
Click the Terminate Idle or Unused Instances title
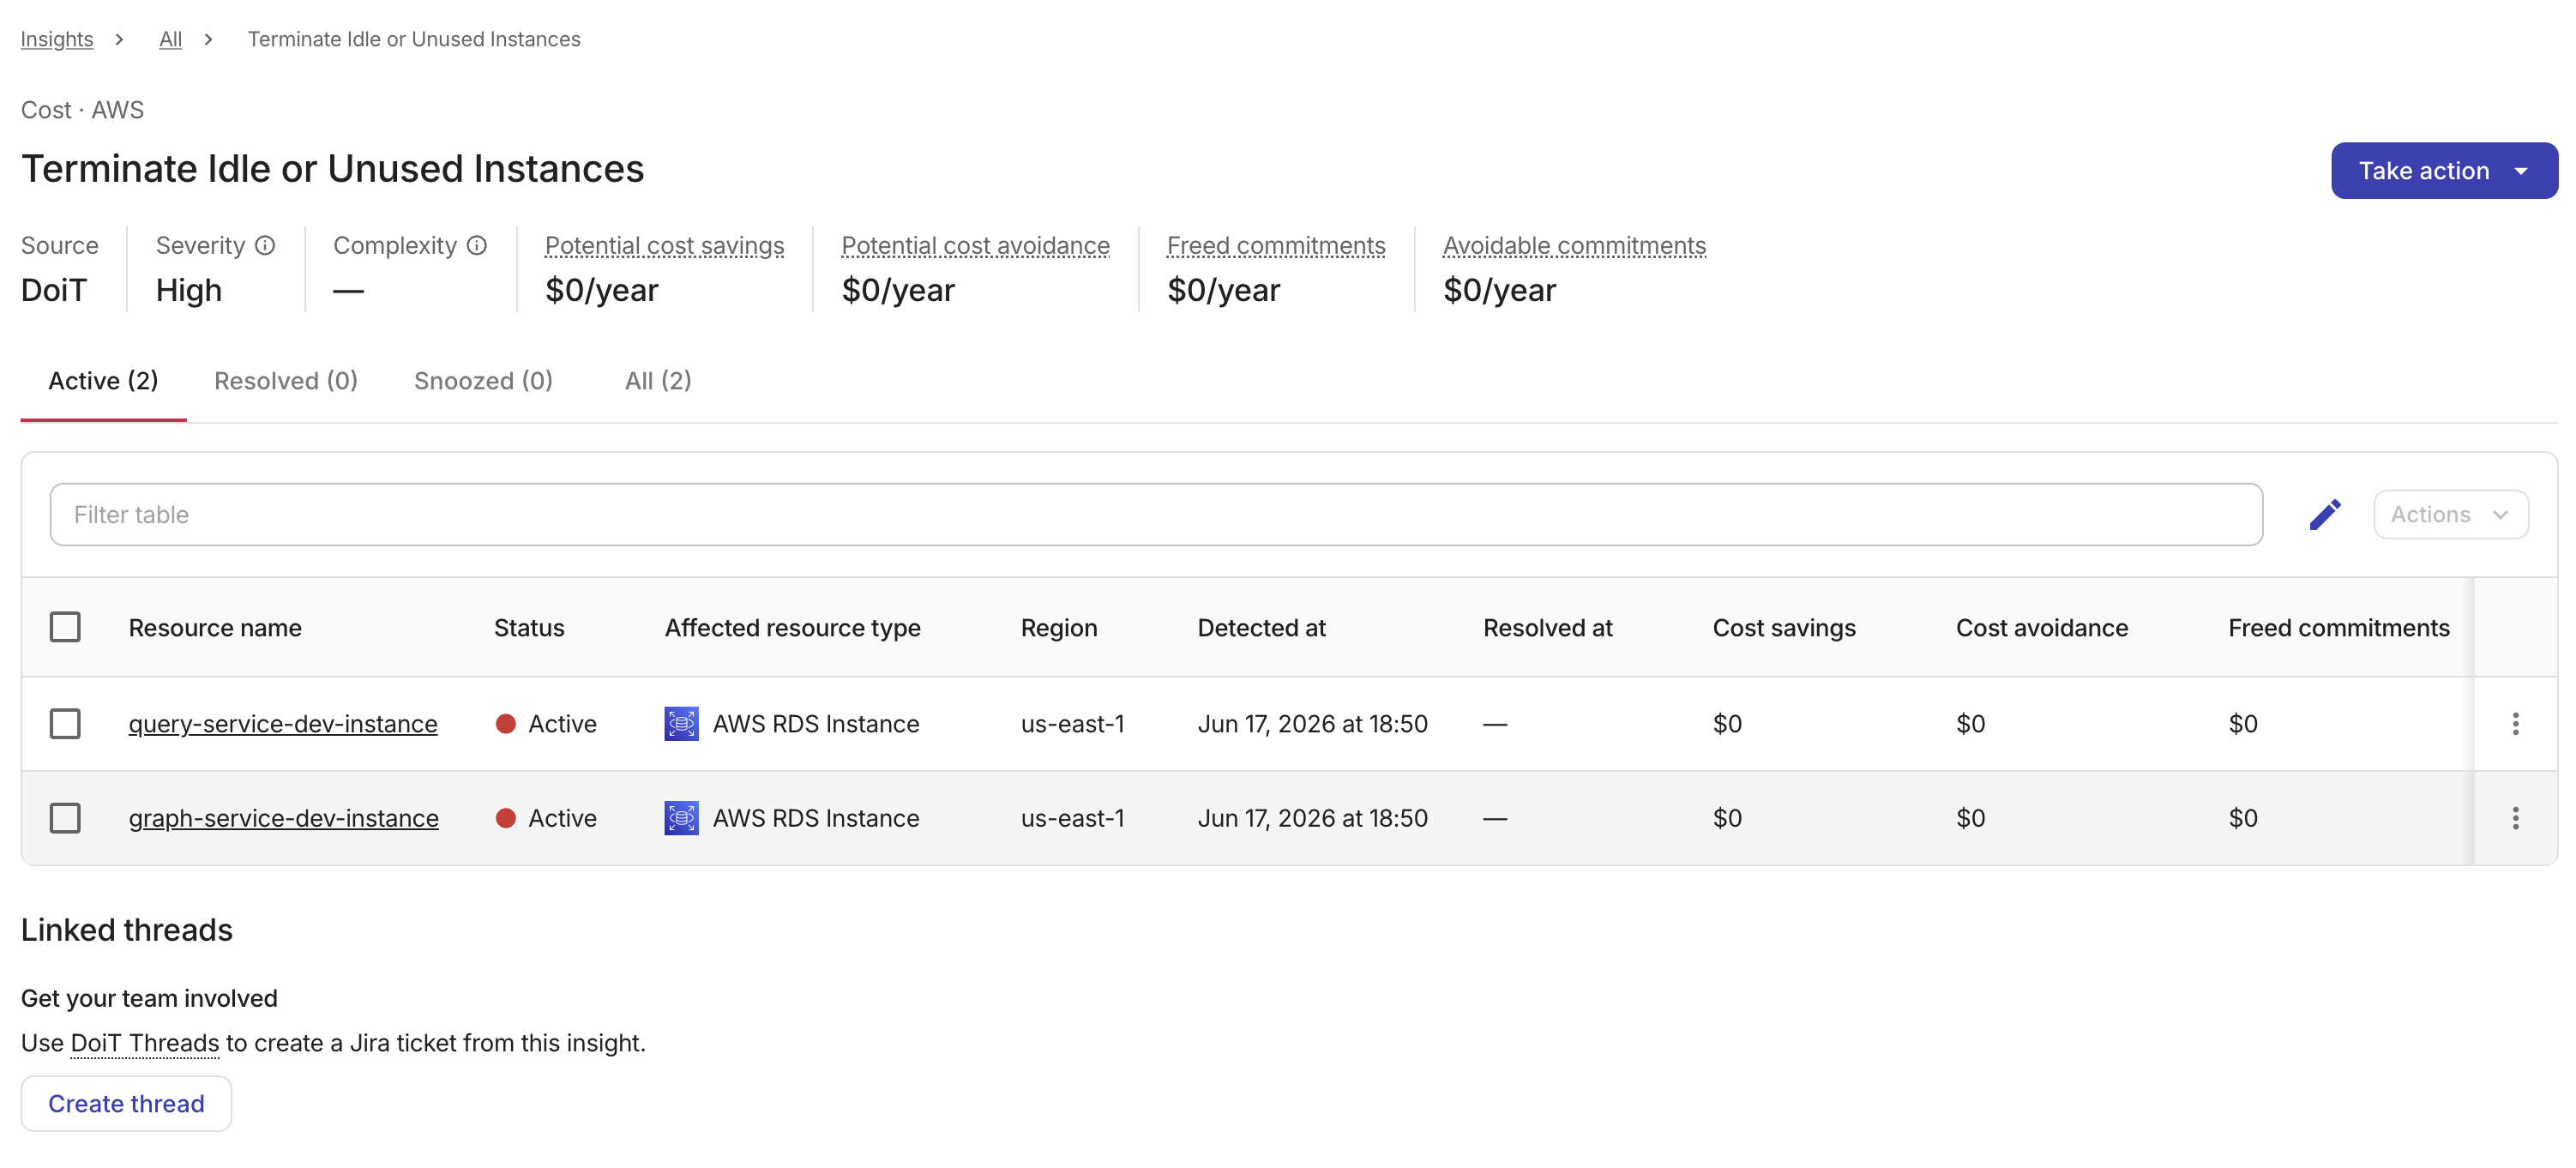332,169
